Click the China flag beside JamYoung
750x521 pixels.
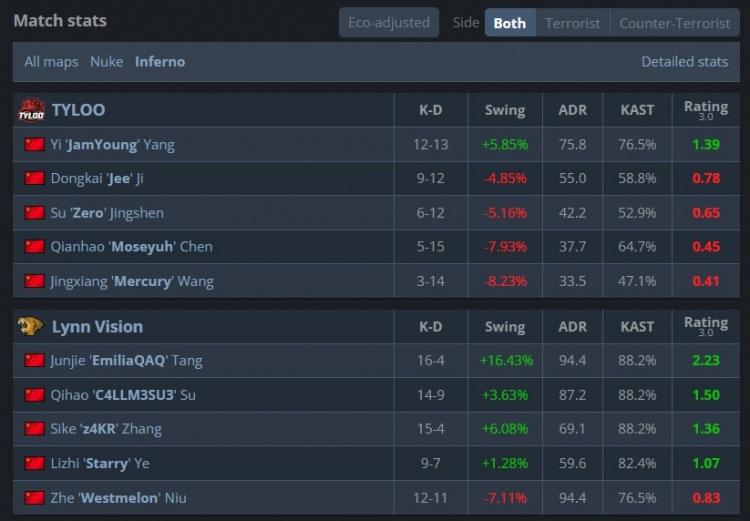coord(34,144)
